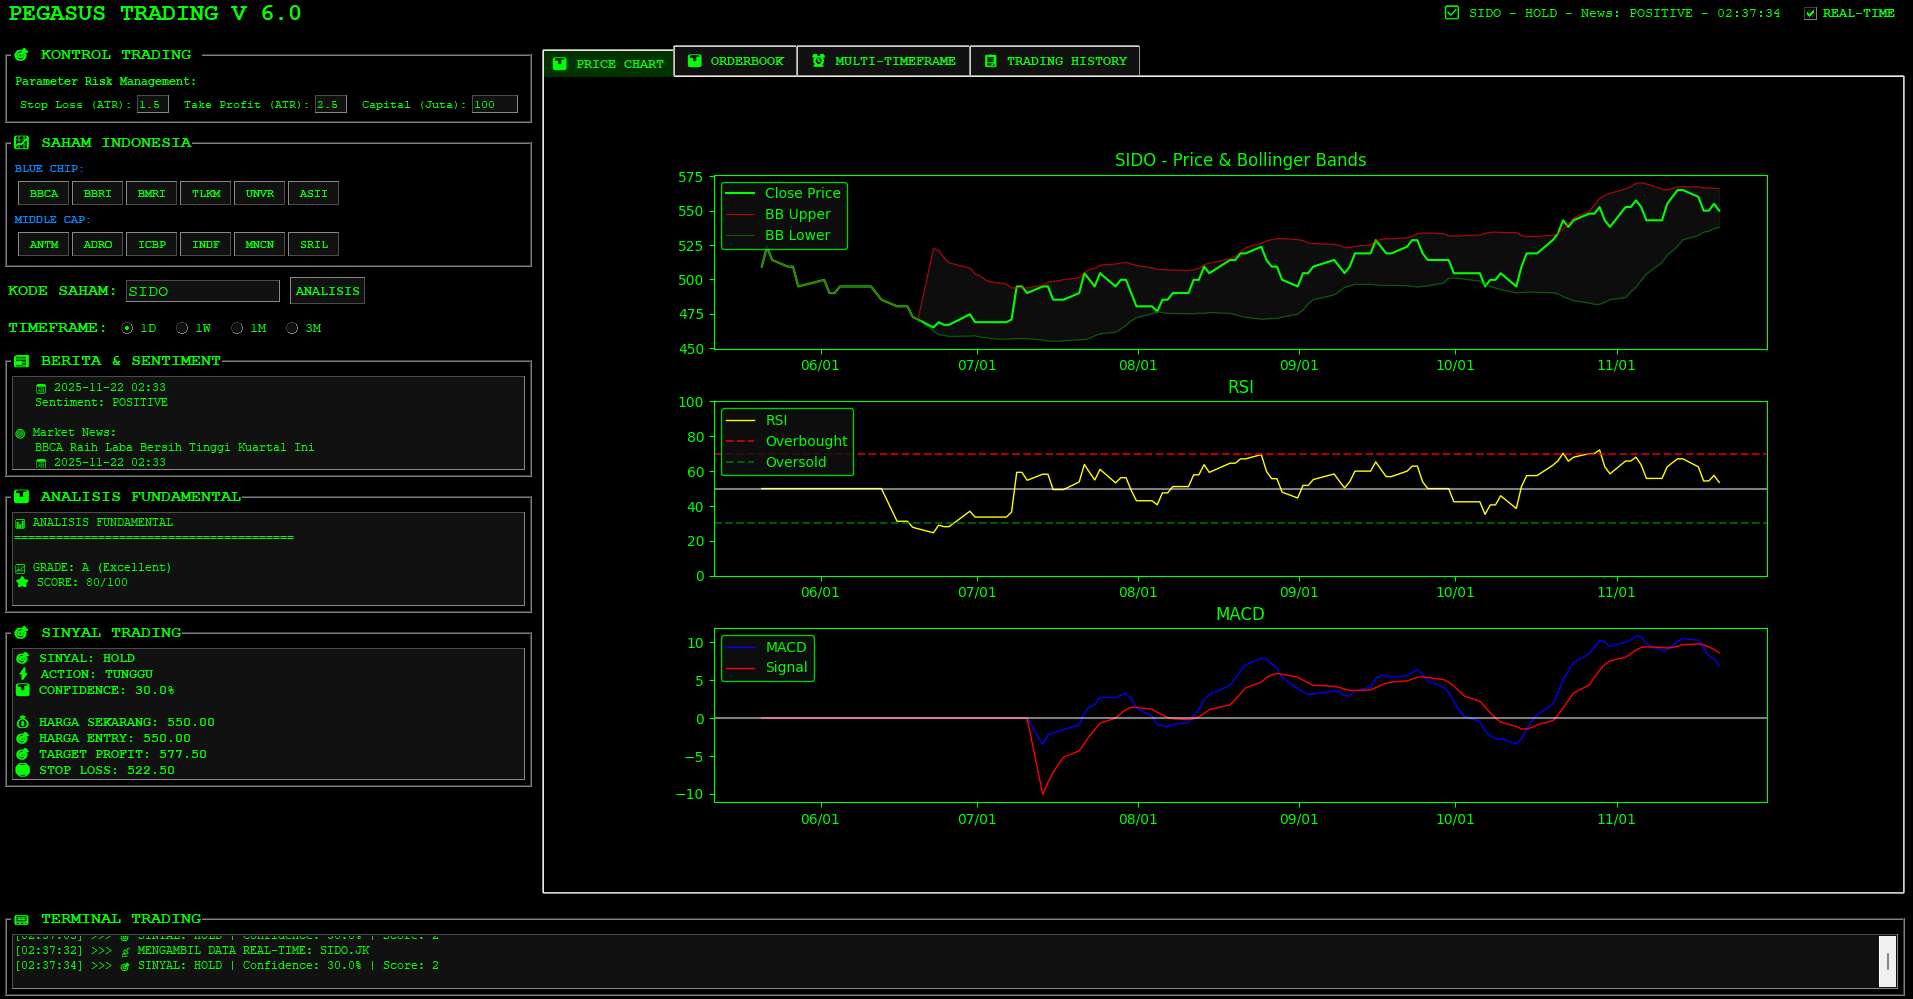The height and width of the screenshot is (999, 1913).
Task: Click the Analisis Fundamental panel icon
Action: (x=21, y=497)
